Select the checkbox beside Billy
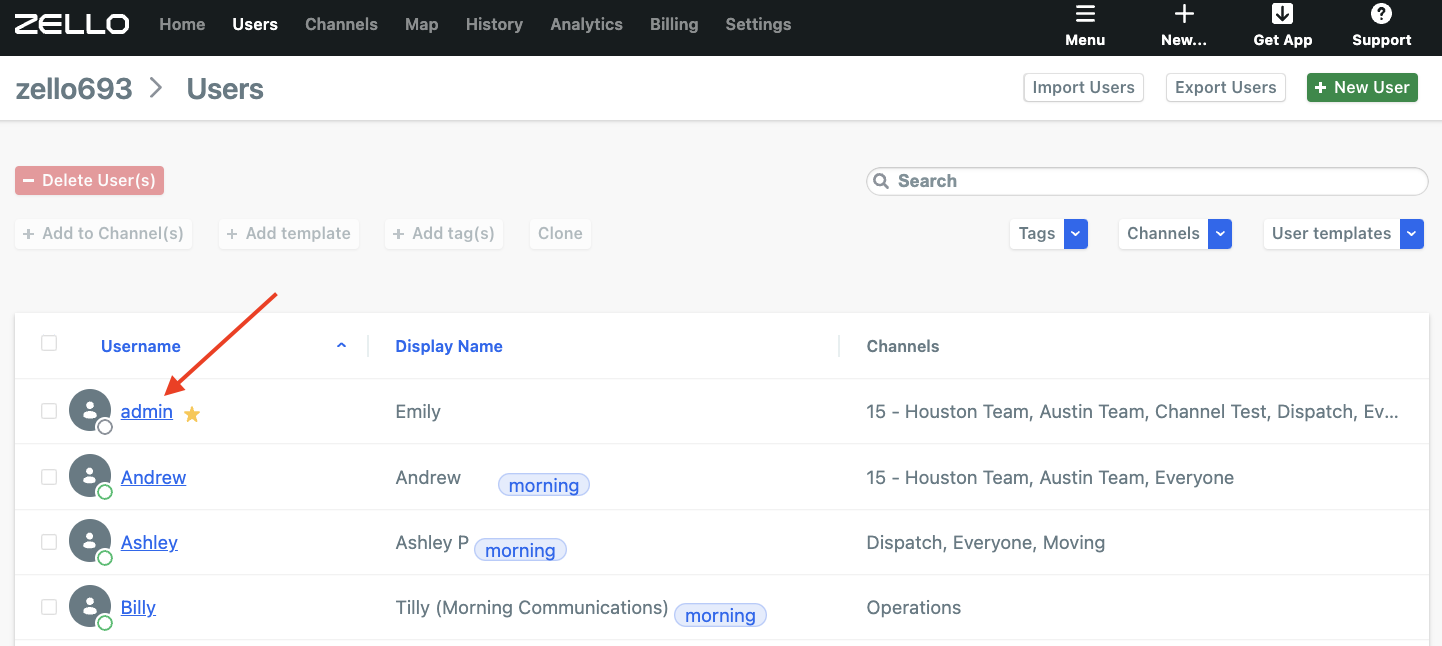This screenshot has width=1442, height=646. tap(49, 606)
